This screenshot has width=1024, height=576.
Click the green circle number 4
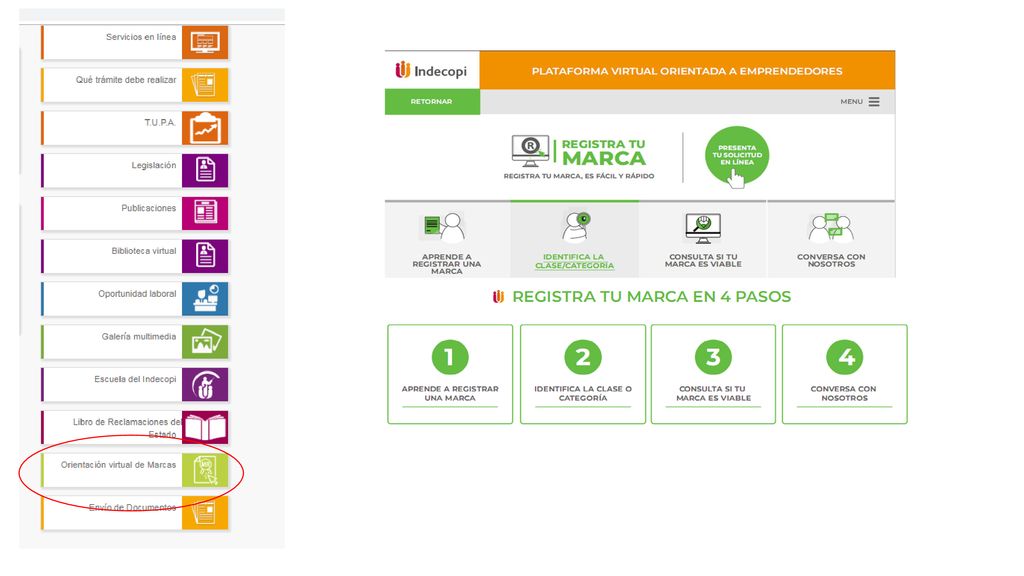coord(844,357)
